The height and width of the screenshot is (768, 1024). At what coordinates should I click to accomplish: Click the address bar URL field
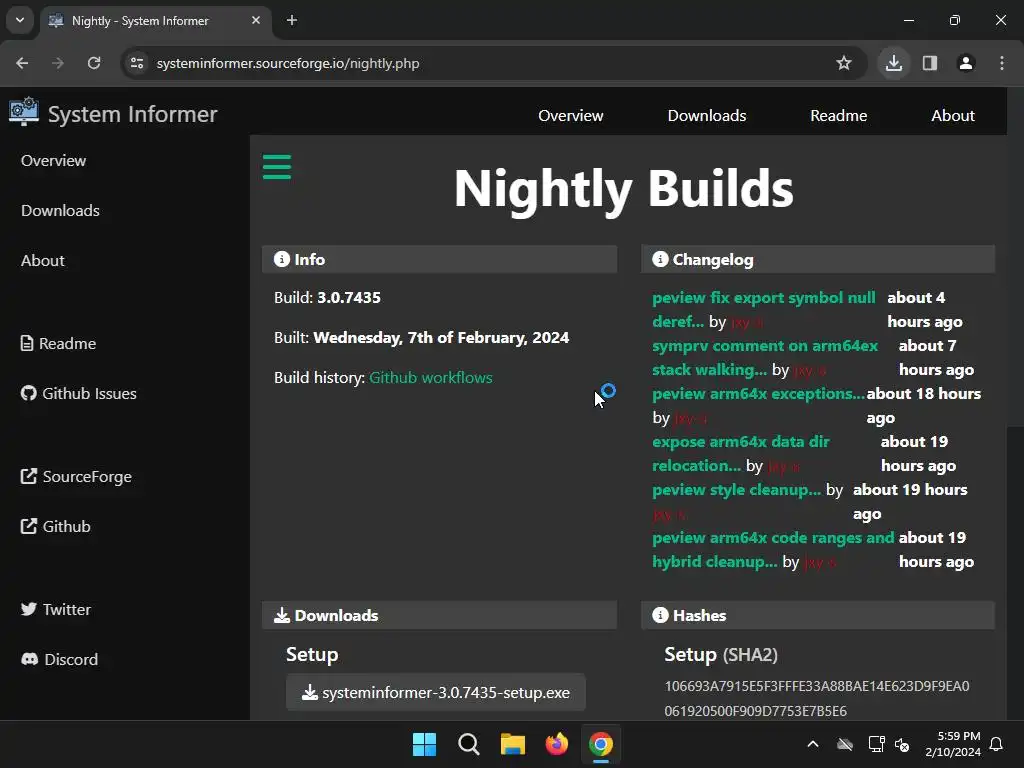coord(483,63)
